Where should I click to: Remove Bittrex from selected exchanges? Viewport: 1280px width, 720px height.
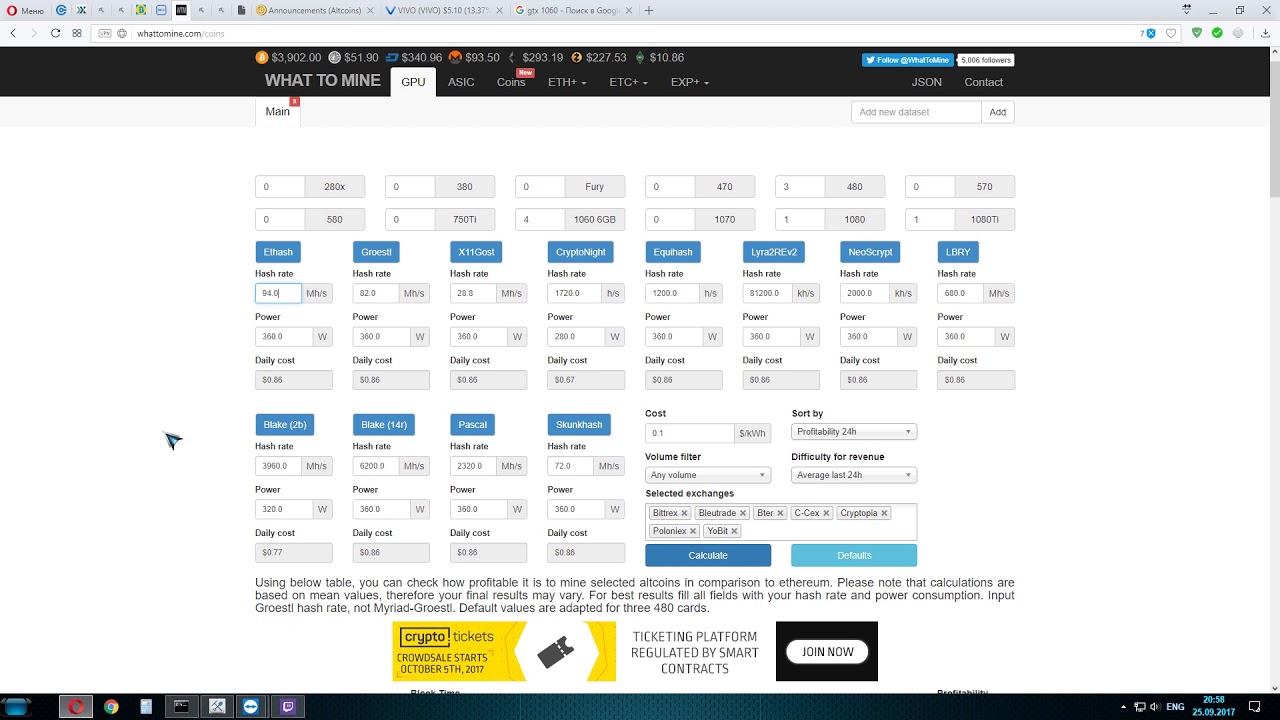coord(684,513)
